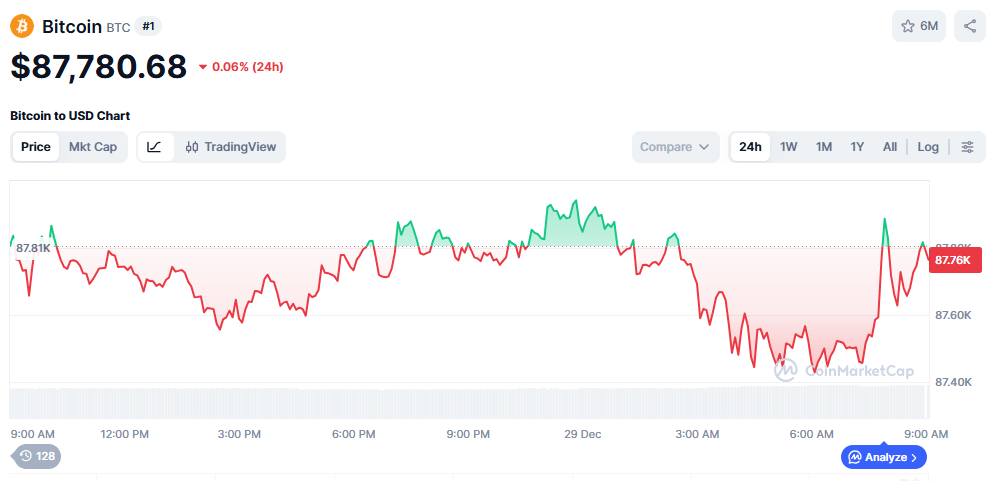Show the 1Y time range
This screenshot has height=481, width=996.
[x=857, y=147]
